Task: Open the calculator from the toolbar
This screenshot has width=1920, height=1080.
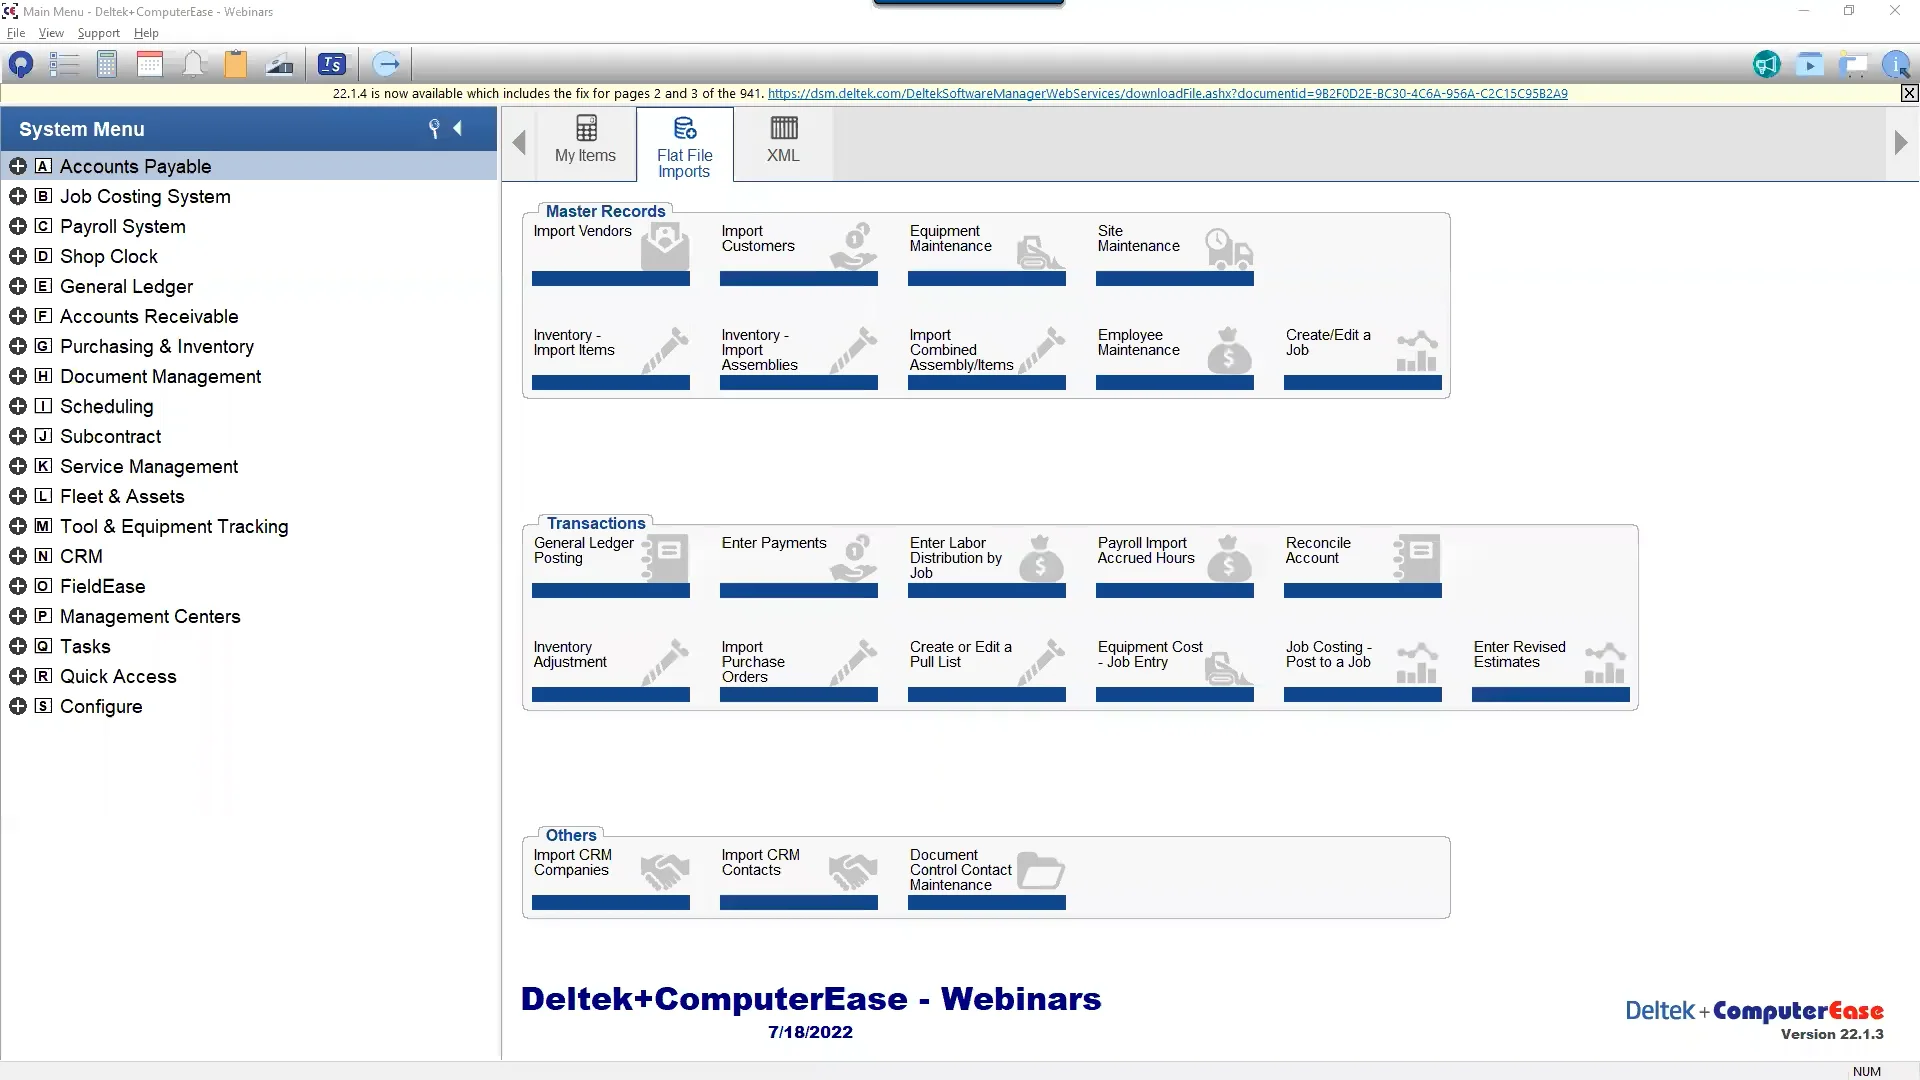Action: pos(107,63)
